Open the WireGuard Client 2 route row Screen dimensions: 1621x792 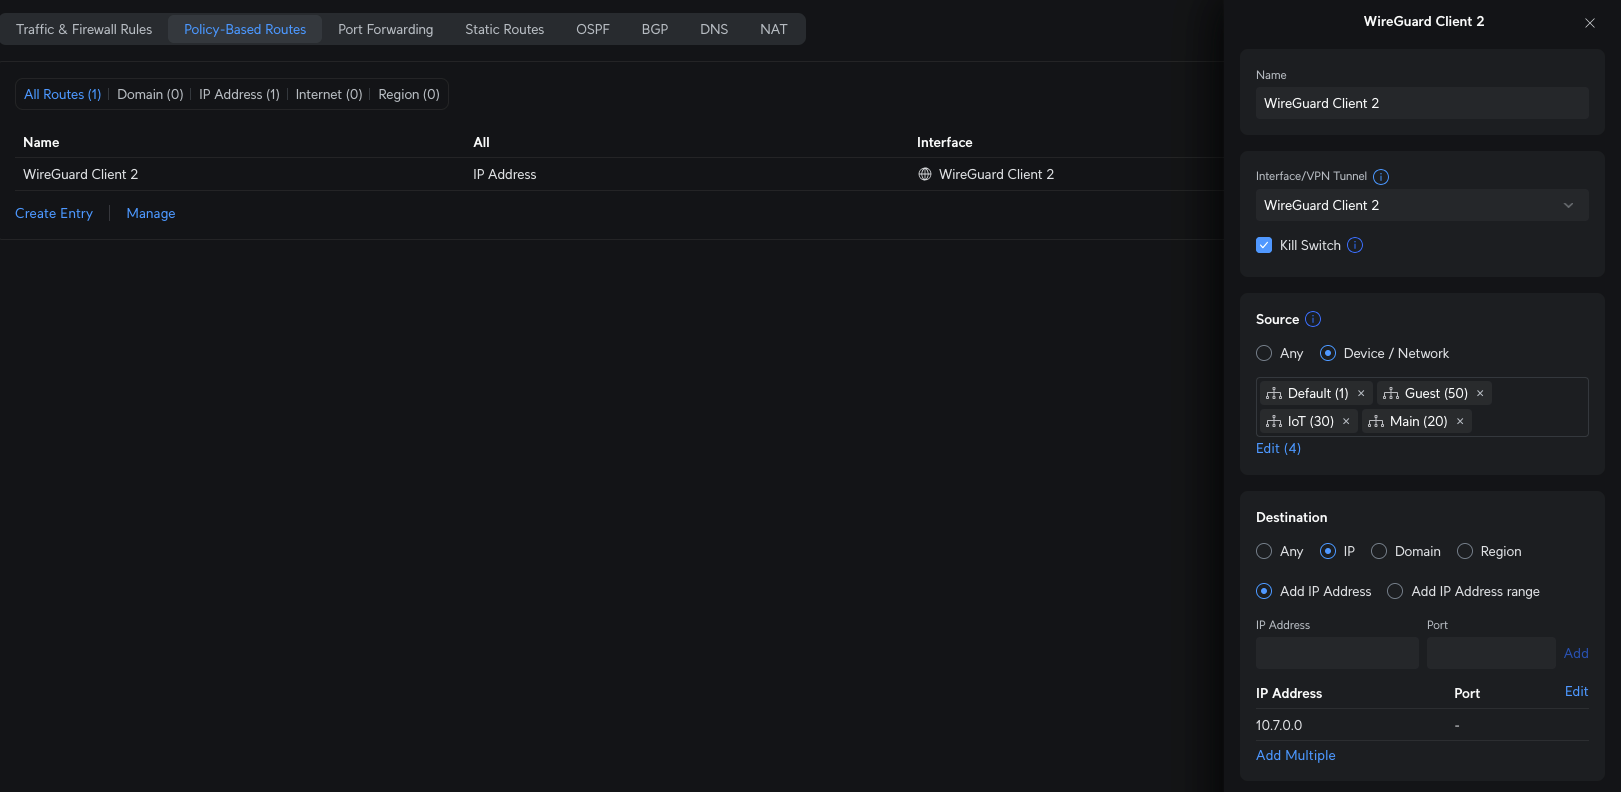[619, 174]
